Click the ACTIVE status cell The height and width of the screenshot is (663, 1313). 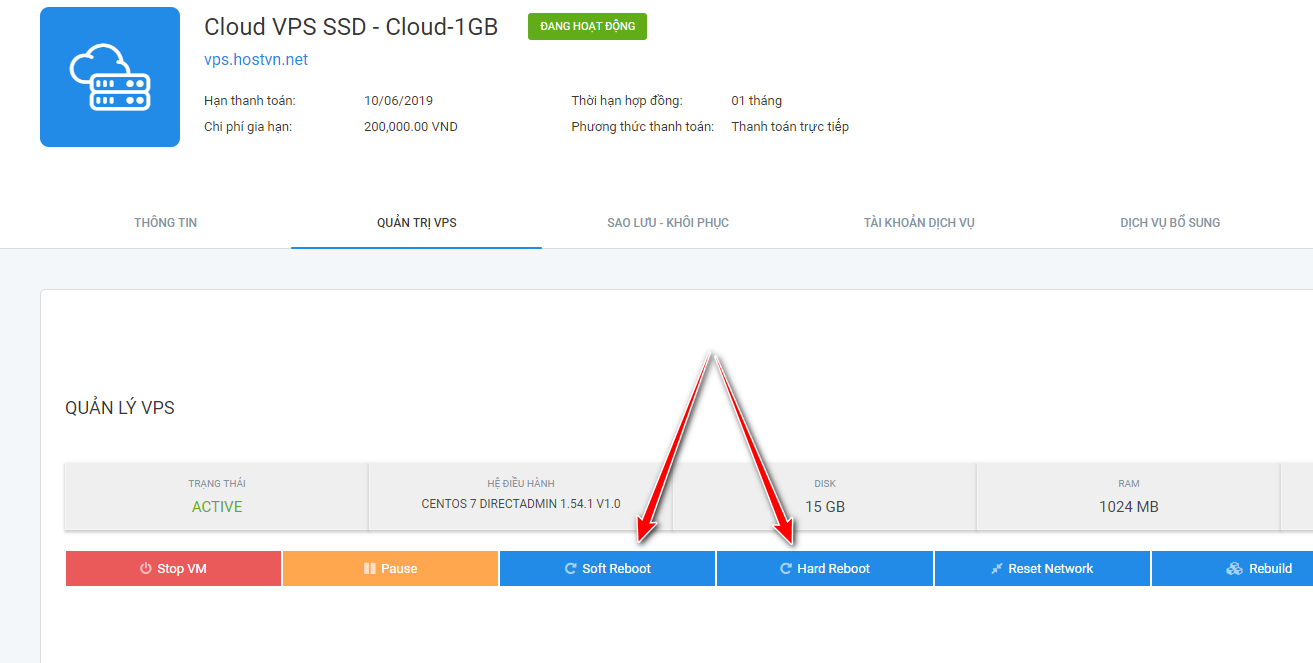pyautogui.click(x=217, y=497)
